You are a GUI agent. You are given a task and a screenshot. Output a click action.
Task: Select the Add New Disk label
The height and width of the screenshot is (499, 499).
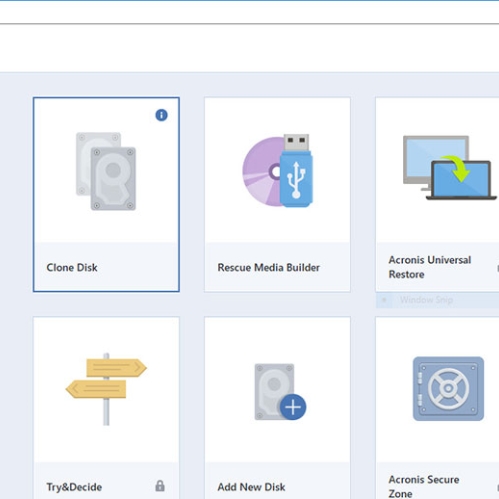[x=251, y=487]
